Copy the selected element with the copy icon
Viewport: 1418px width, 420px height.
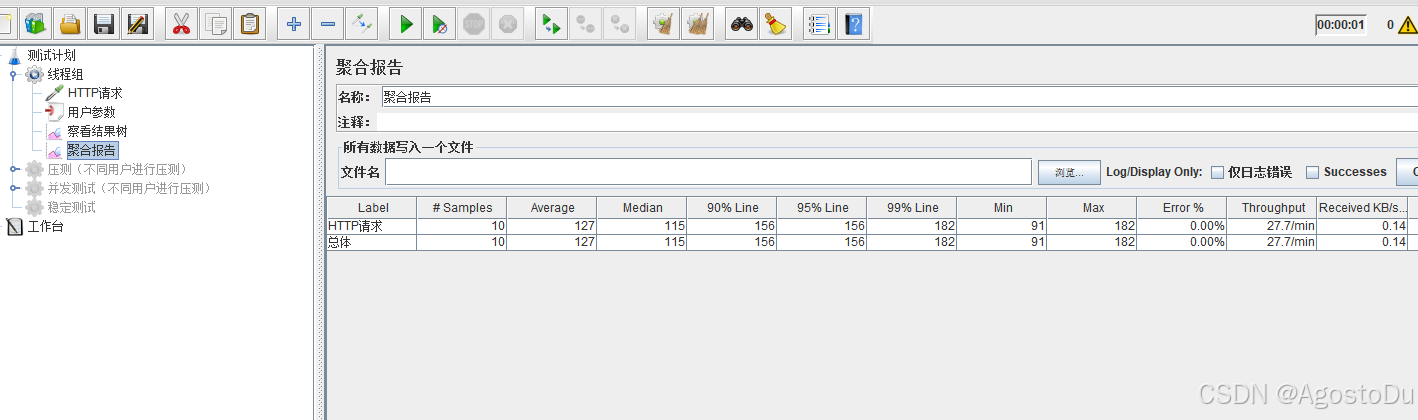[x=215, y=23]
